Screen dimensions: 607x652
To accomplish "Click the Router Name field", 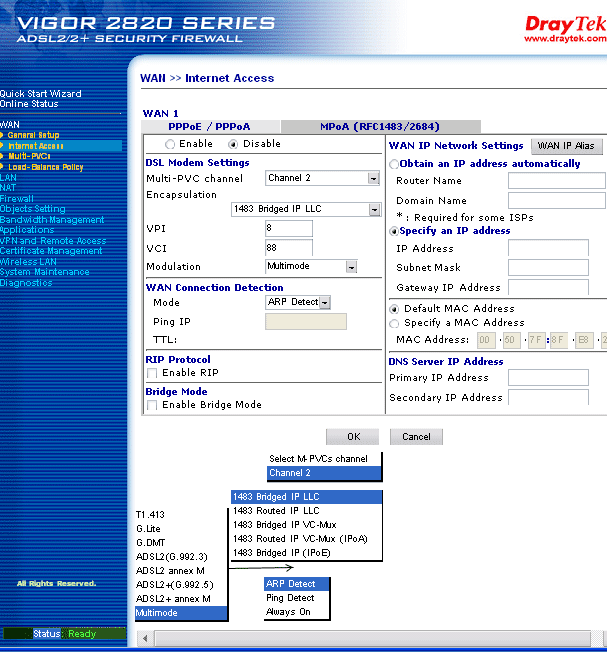I will pyautogui.click(x=557, y=181).
